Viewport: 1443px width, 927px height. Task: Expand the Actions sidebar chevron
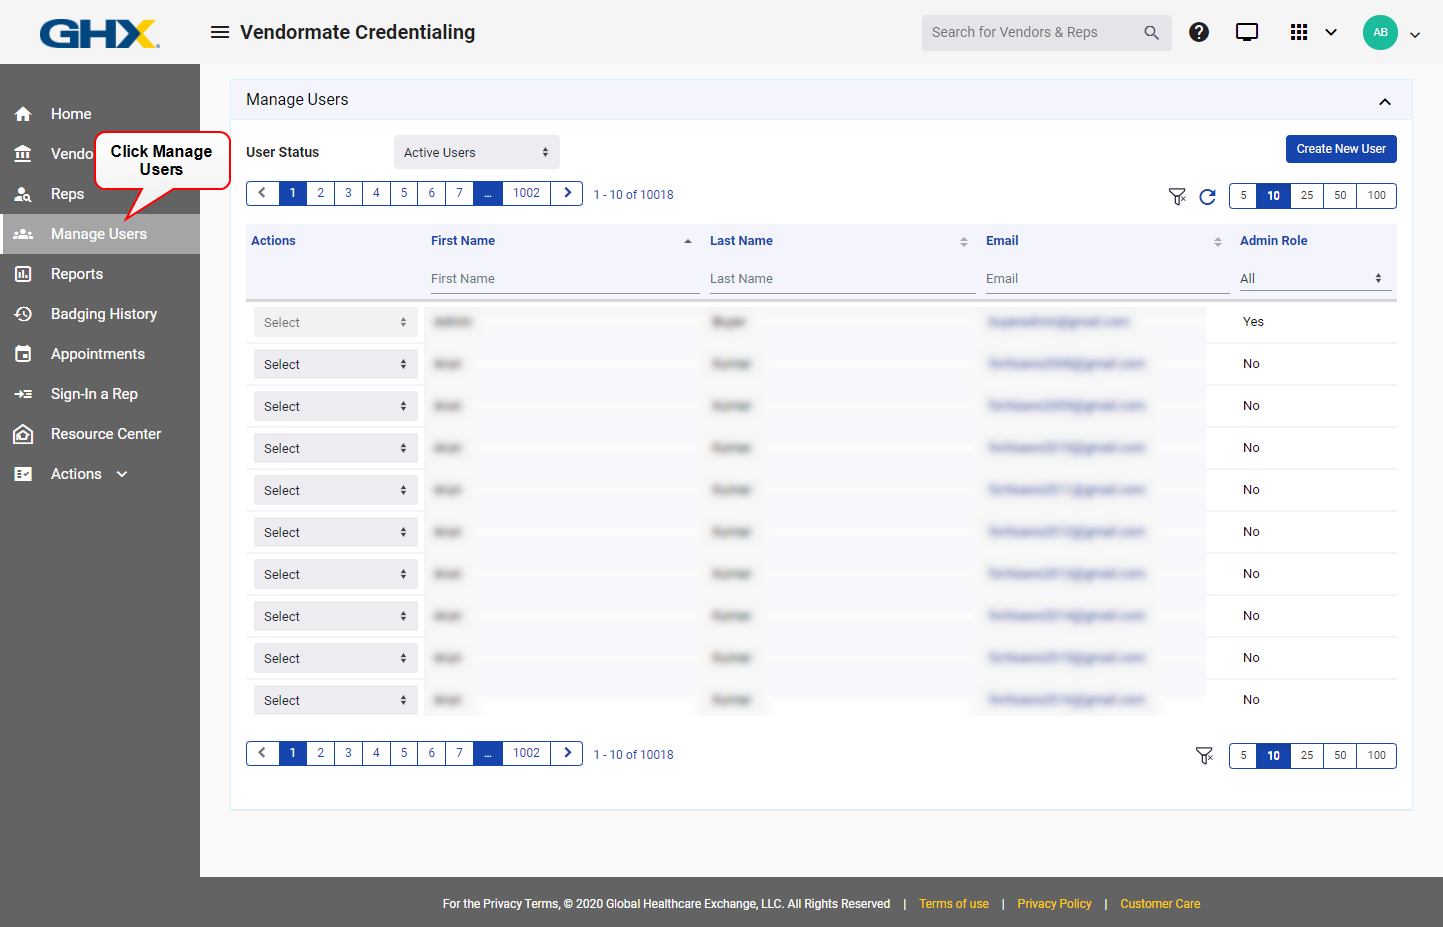(x=122, y=474)
